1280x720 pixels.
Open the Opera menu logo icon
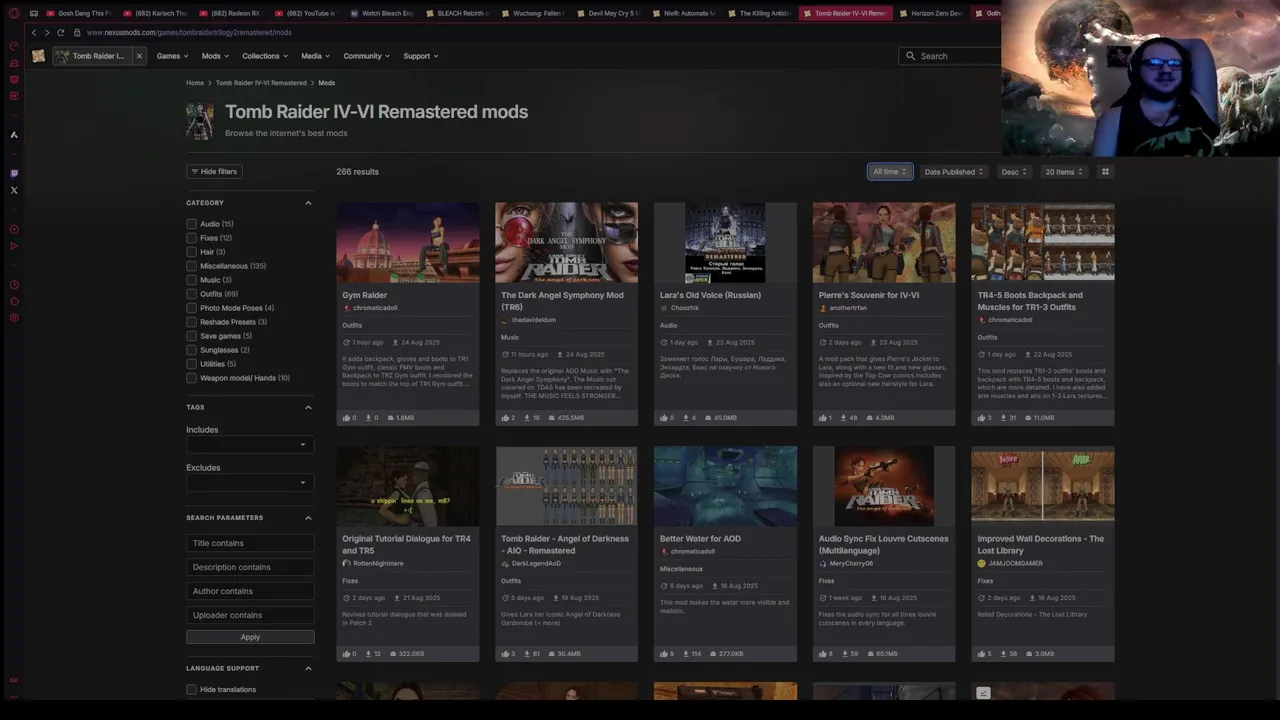[x=14, y=13]
